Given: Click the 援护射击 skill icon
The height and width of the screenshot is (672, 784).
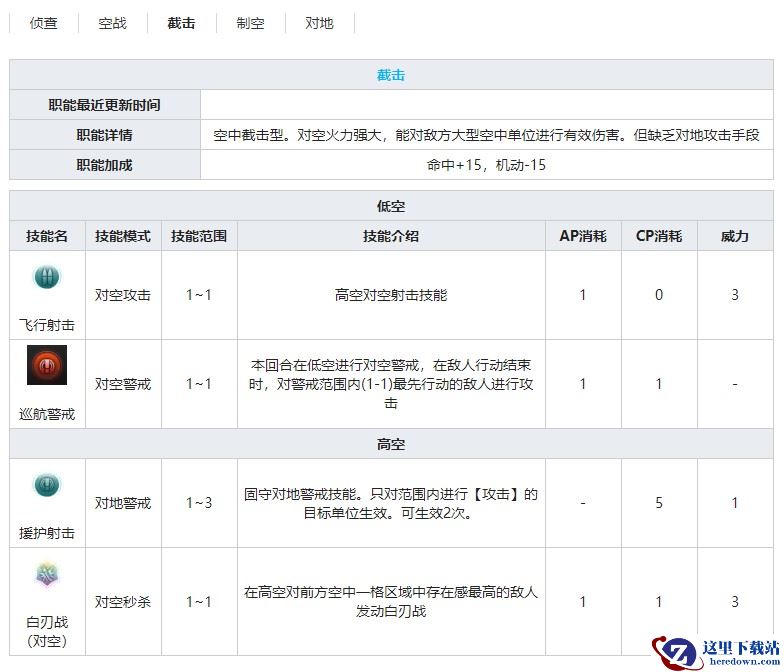Looking at the screenshot, I should pos(47,486).
